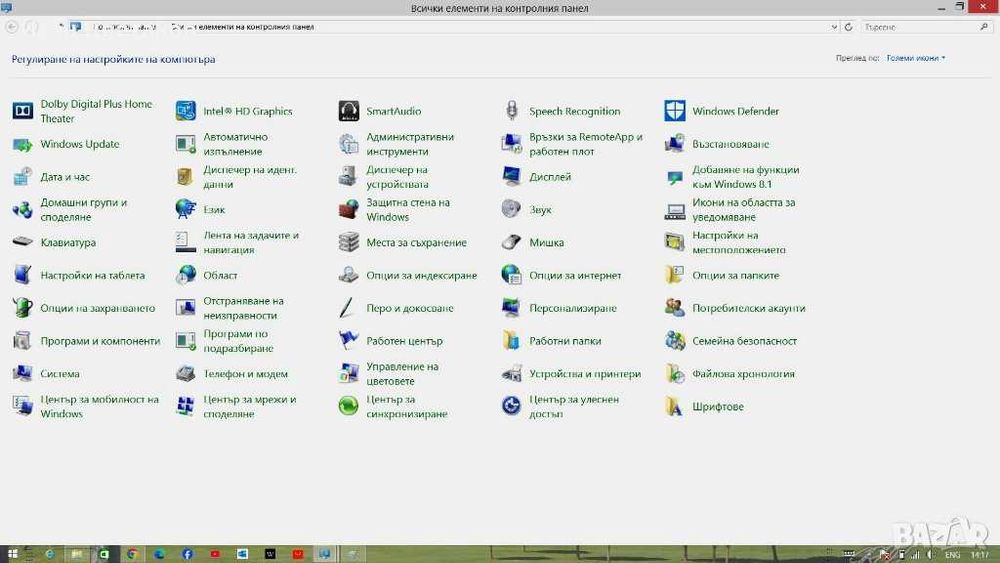This screenshot has height=563, width=1000.
Task: Open Dolby Digital Plus Home Theater icon
Action: point(23,111)
